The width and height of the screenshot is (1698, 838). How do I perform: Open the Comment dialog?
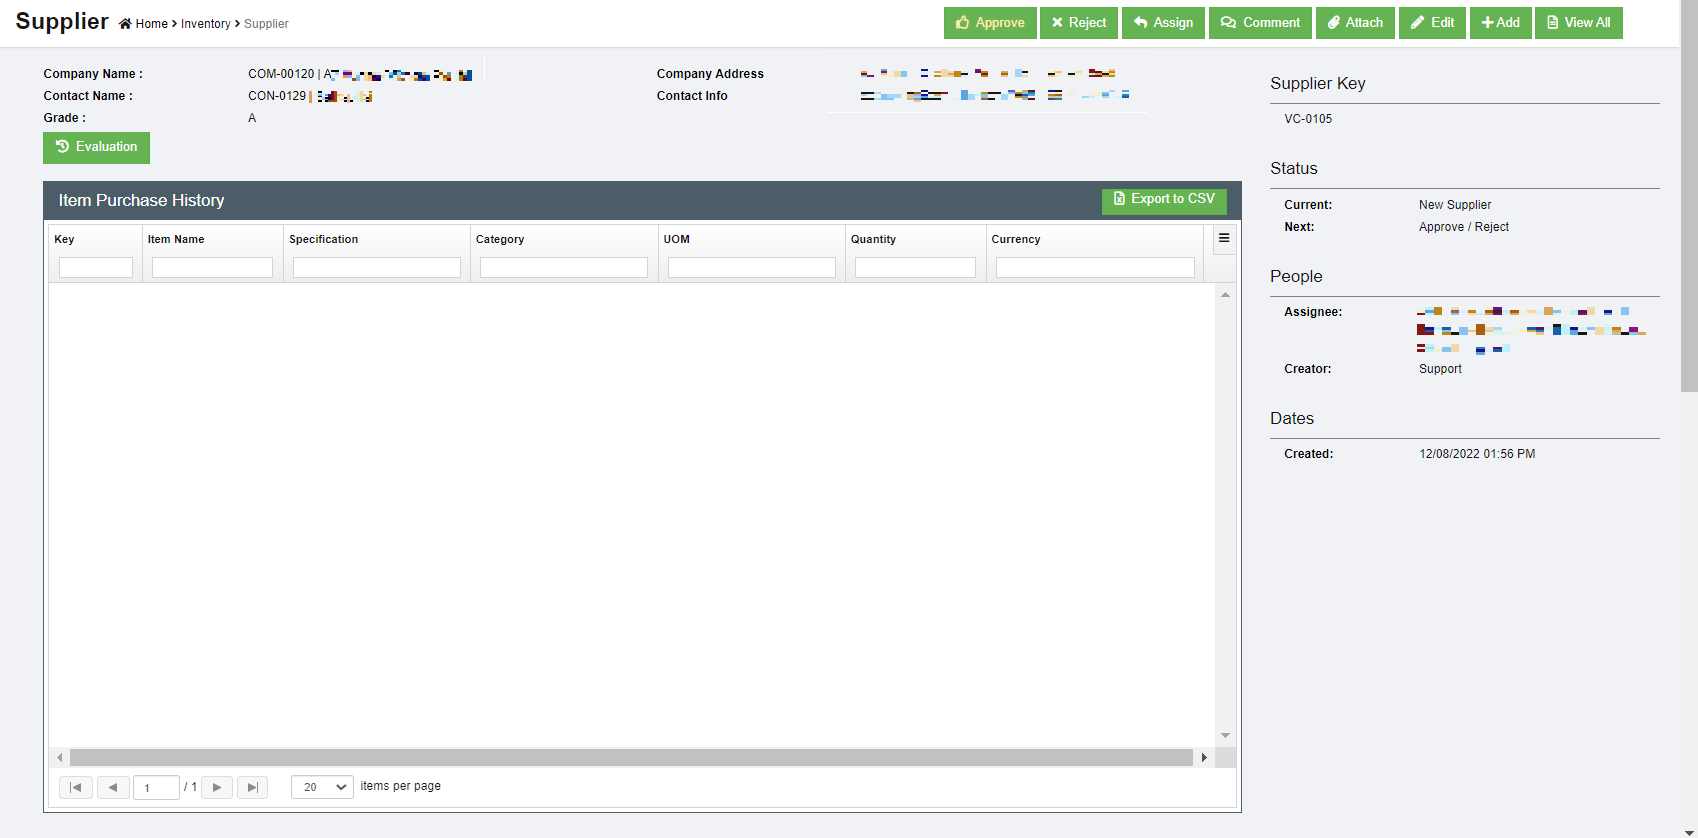[x=1259, y=23]
